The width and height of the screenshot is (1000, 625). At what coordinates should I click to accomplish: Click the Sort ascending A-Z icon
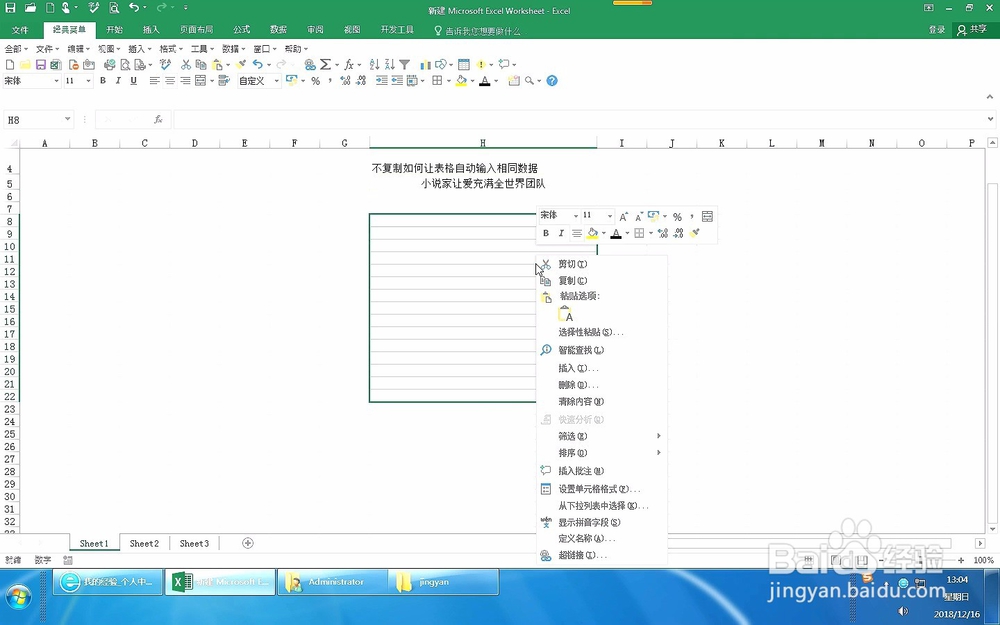[374, 64]
